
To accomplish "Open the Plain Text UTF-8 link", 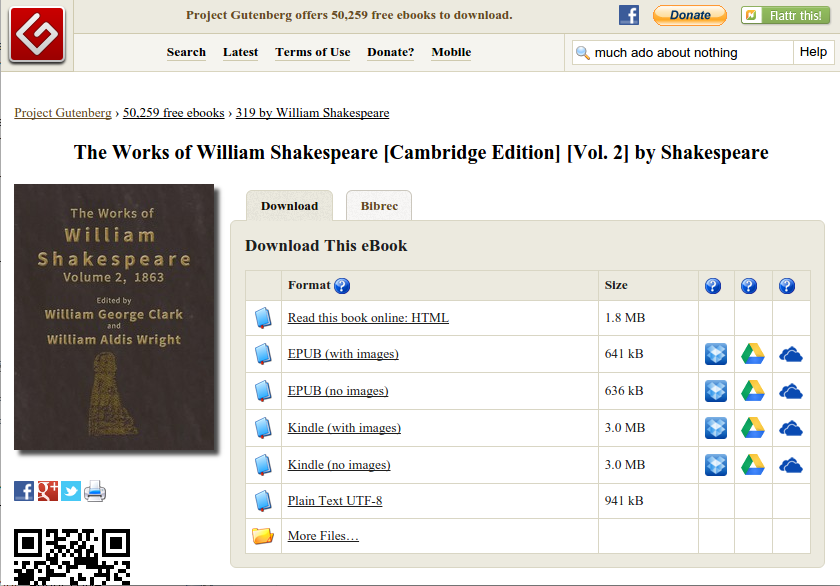I will click(x=335, y=501).
